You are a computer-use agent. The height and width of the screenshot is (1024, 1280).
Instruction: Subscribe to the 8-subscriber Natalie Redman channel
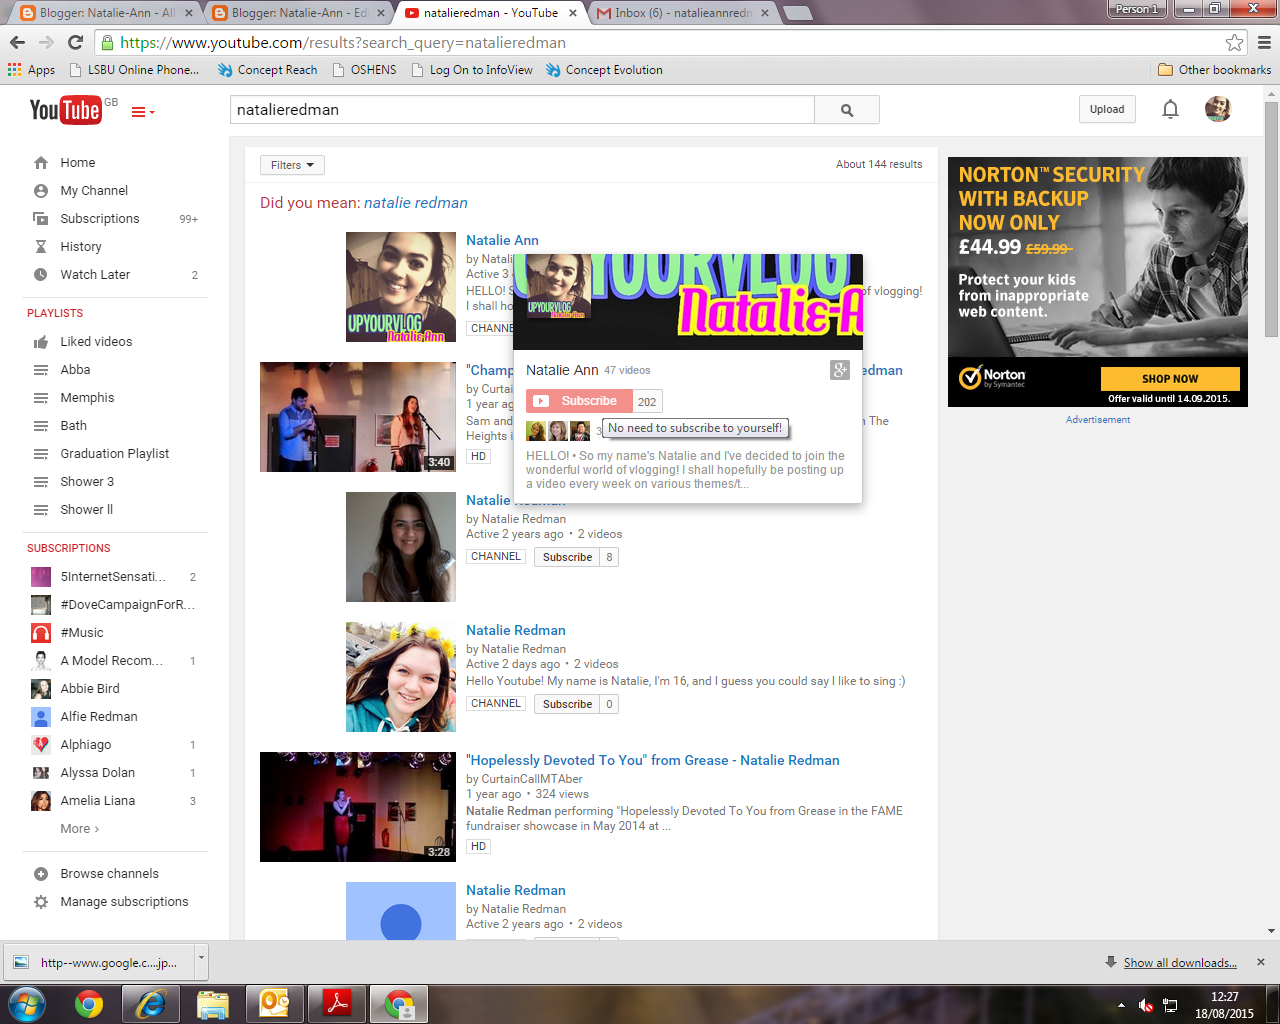567,557
